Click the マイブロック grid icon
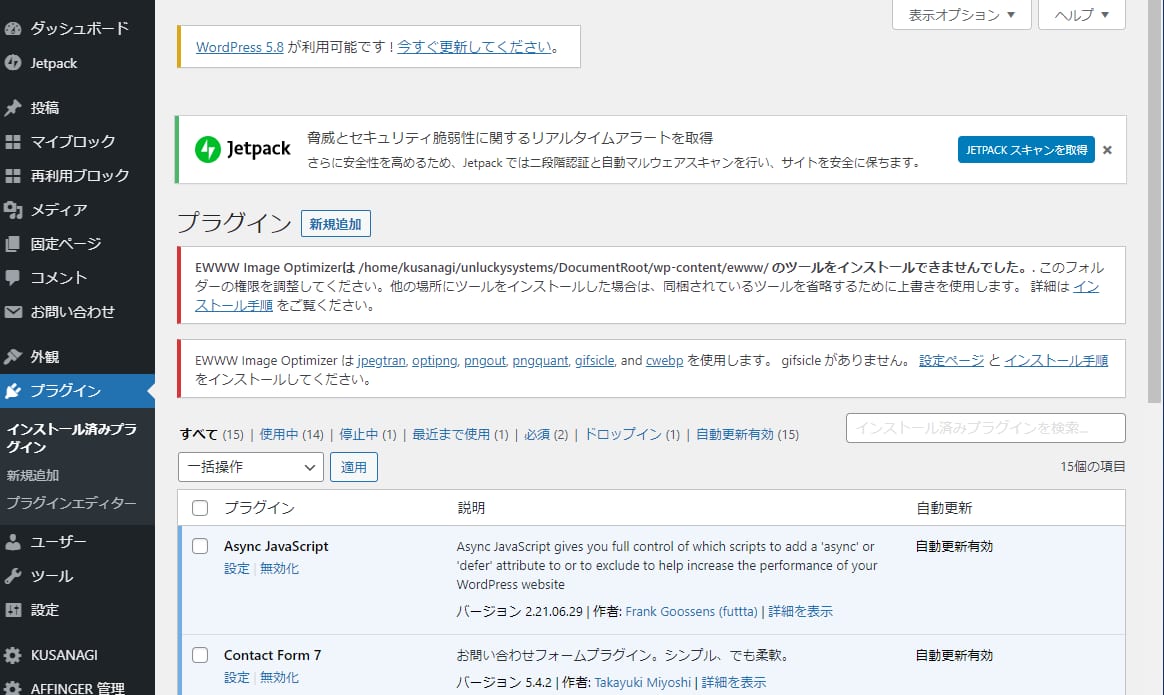Screen dimensions: 1164x695 point(13,142)
